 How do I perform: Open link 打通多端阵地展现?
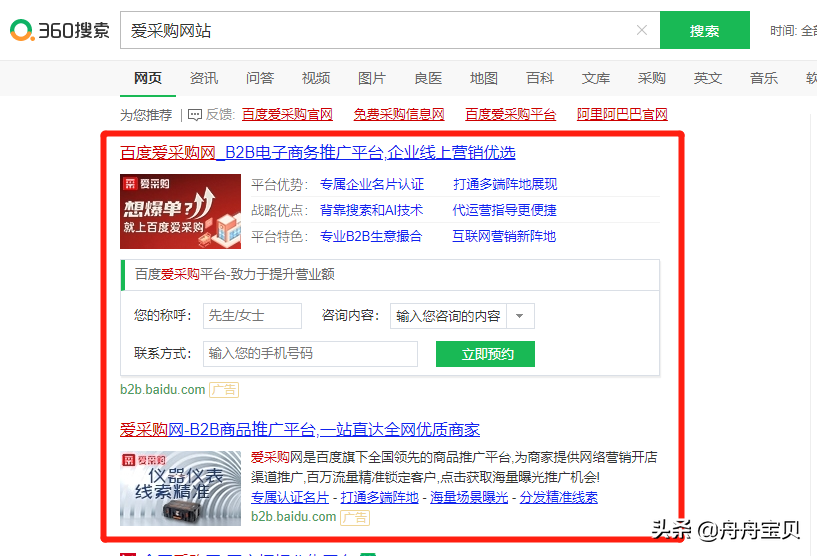click(505, 184)
